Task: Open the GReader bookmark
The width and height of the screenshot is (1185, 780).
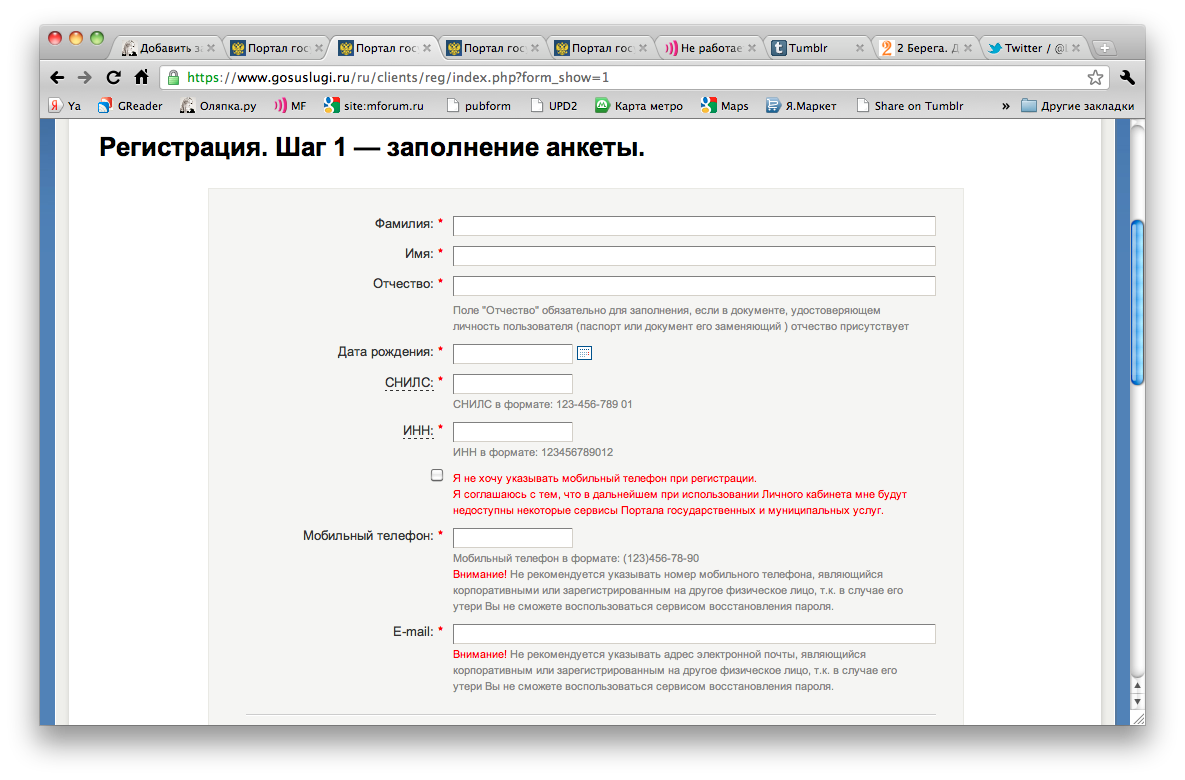Action: (x=130, y=106)
